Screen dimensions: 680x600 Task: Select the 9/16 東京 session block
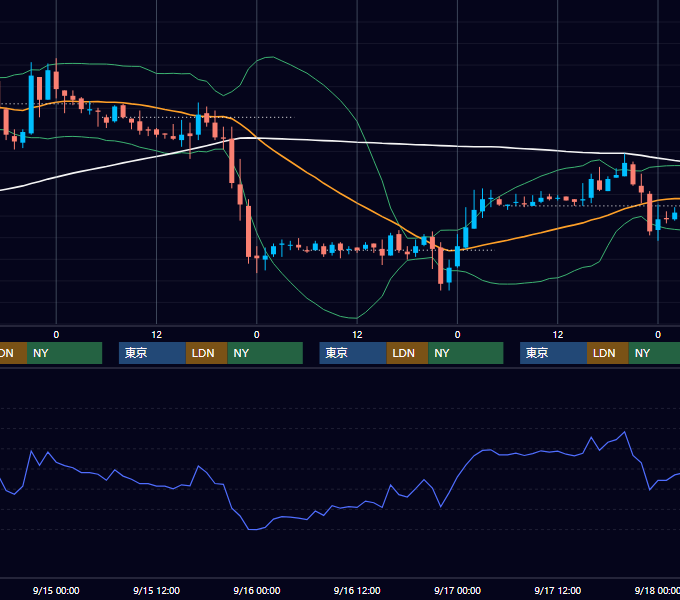353,353
